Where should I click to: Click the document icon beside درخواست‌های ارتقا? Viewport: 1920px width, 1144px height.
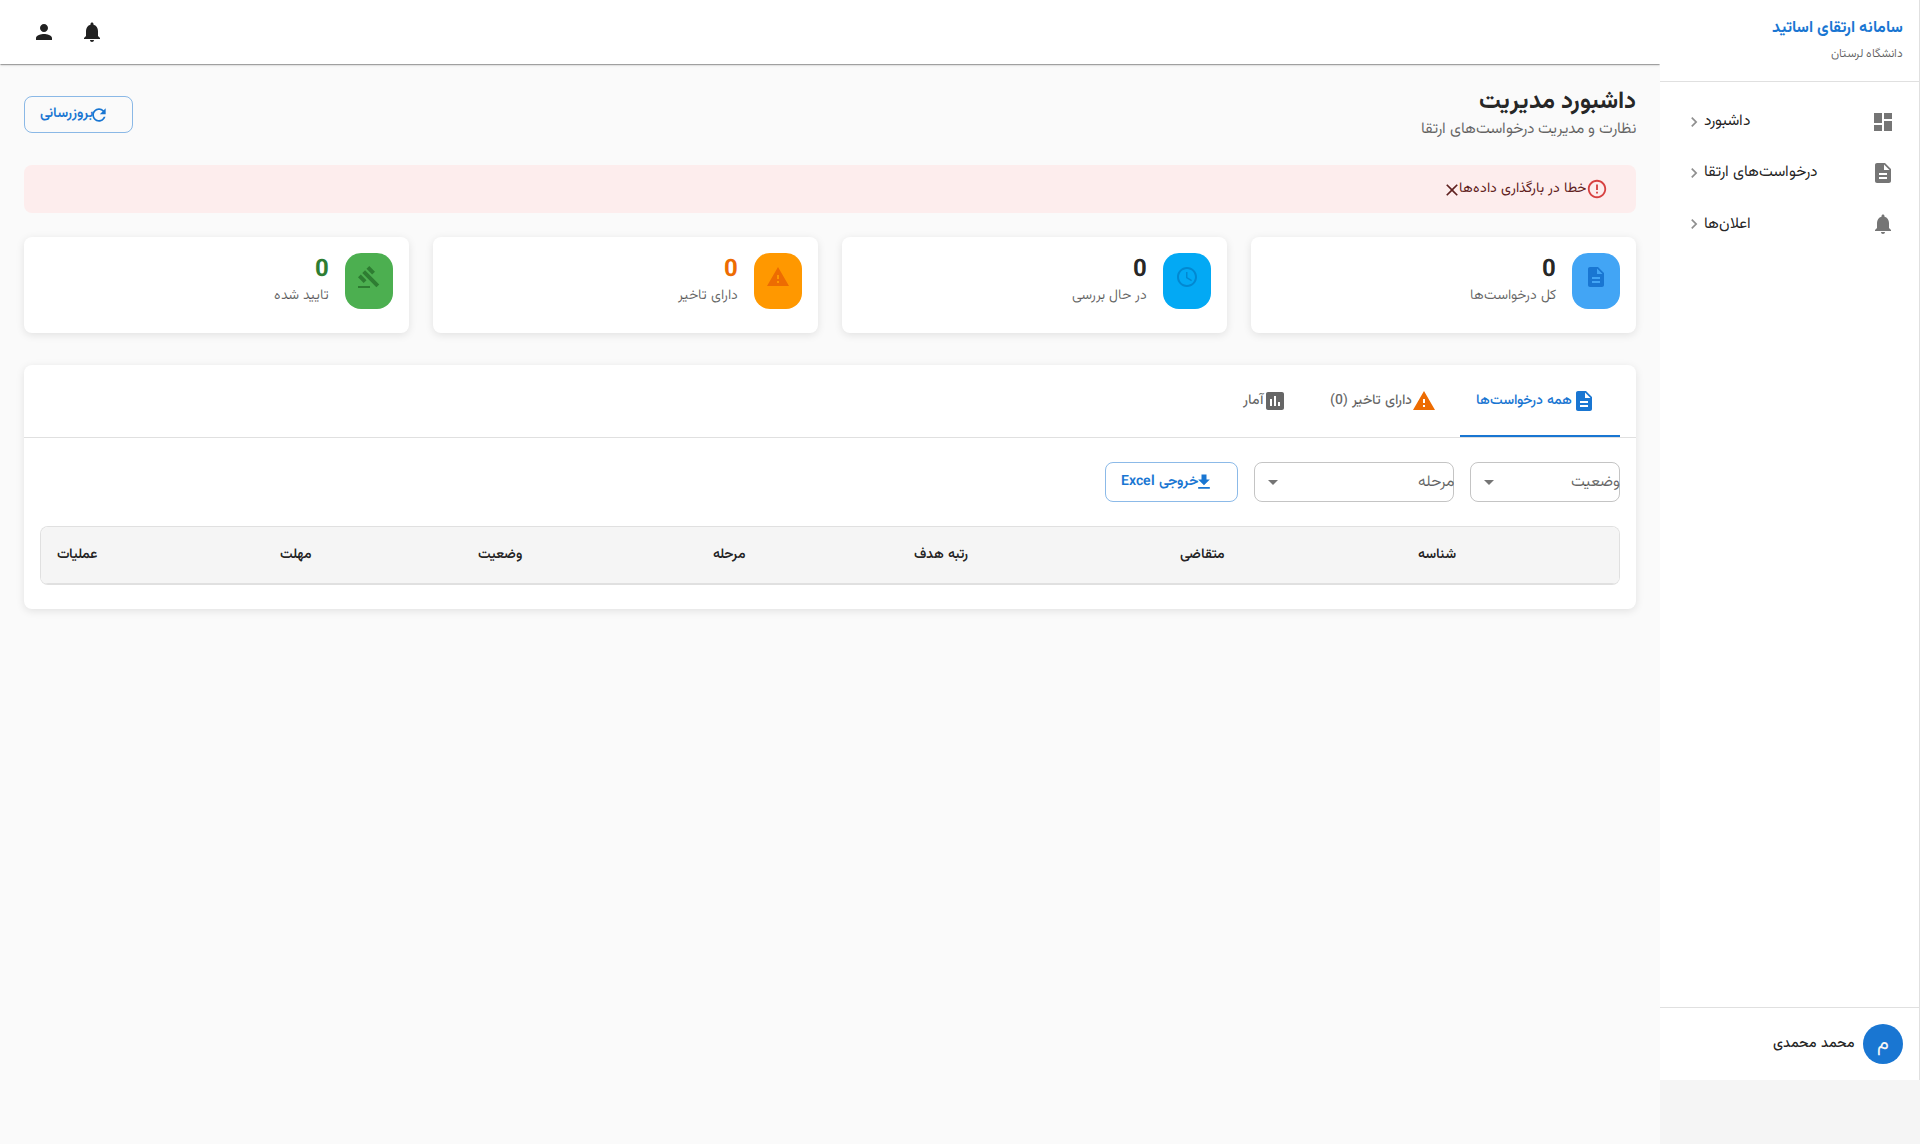coord(1883,173)
